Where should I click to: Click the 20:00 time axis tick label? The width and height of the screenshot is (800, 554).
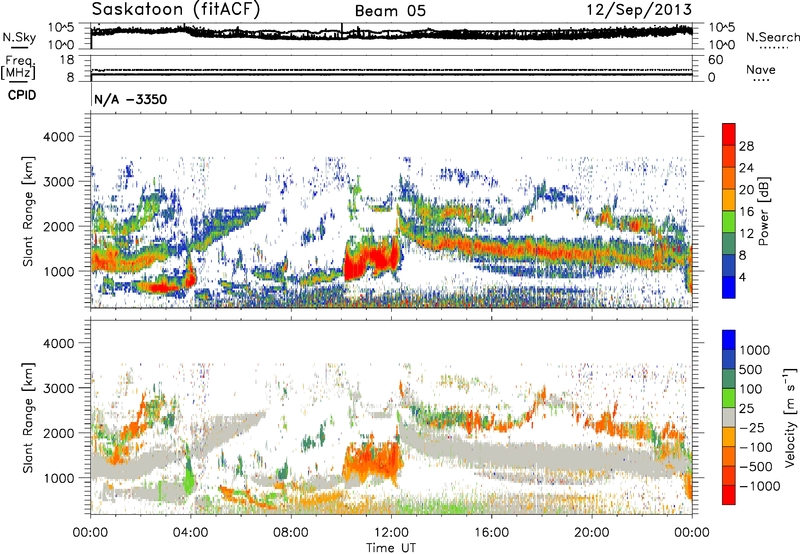(x=592, y=533)
